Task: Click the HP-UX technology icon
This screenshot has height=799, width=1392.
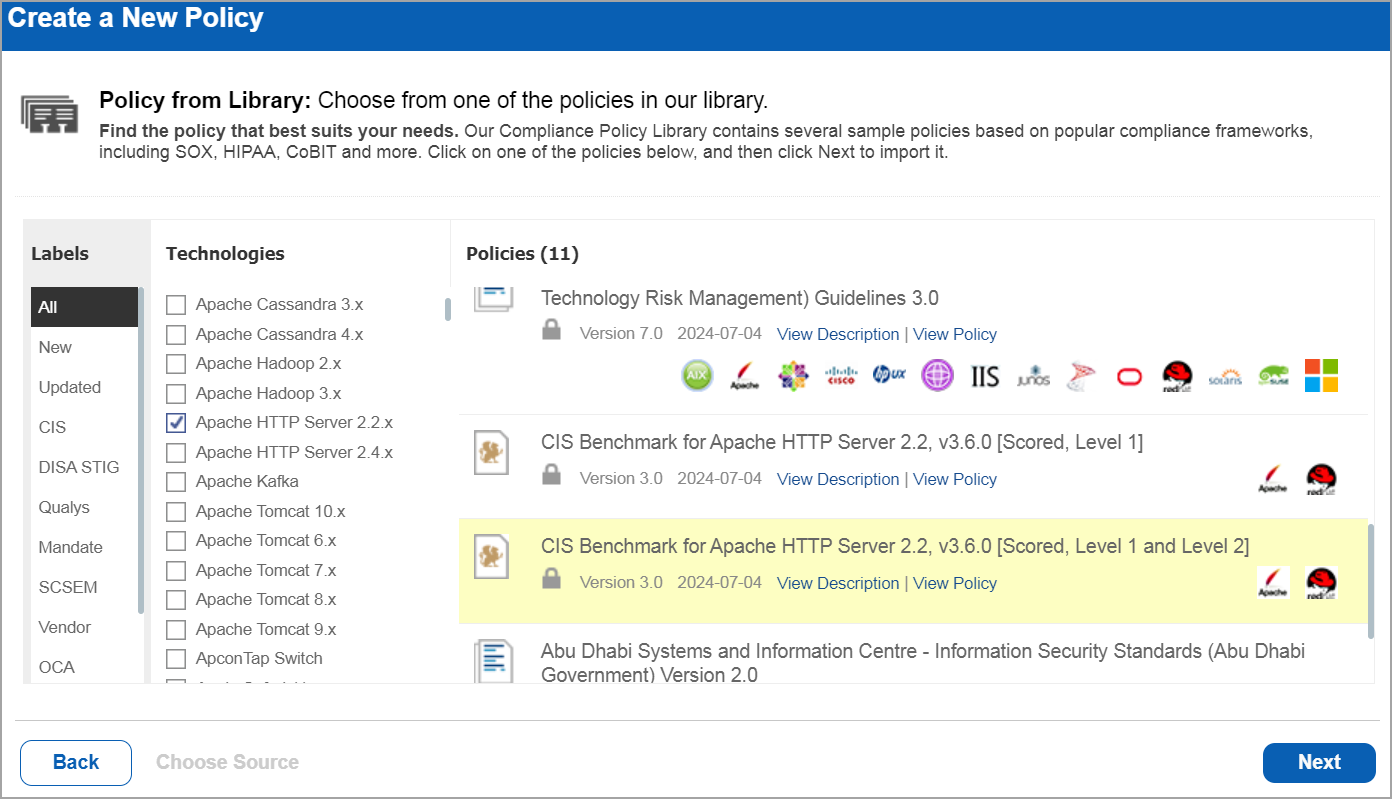Action: (x=889, y=376)
